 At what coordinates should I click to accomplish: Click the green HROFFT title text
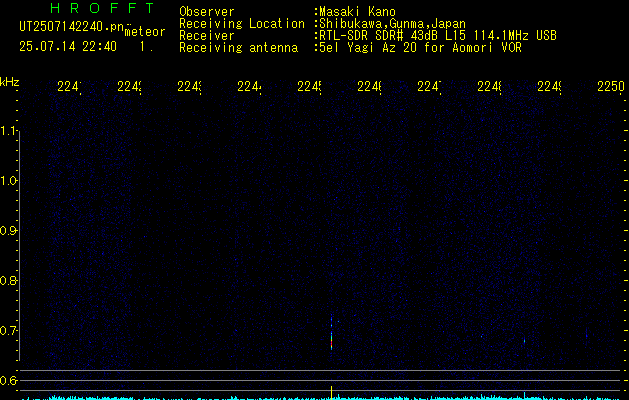[x=102, y=8]
